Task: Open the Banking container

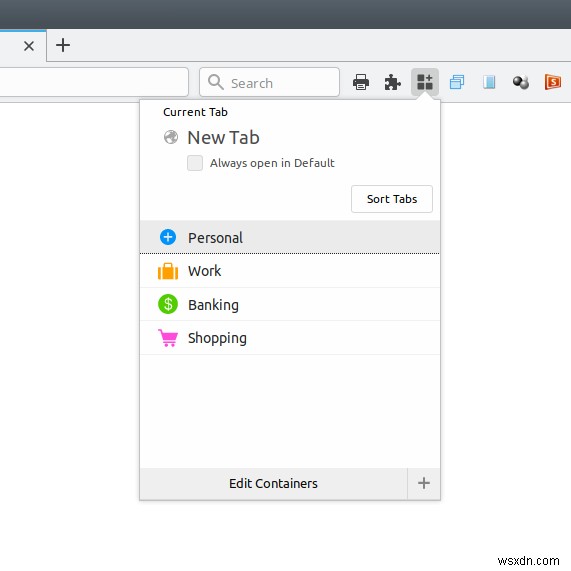Action: click(290, 304)
